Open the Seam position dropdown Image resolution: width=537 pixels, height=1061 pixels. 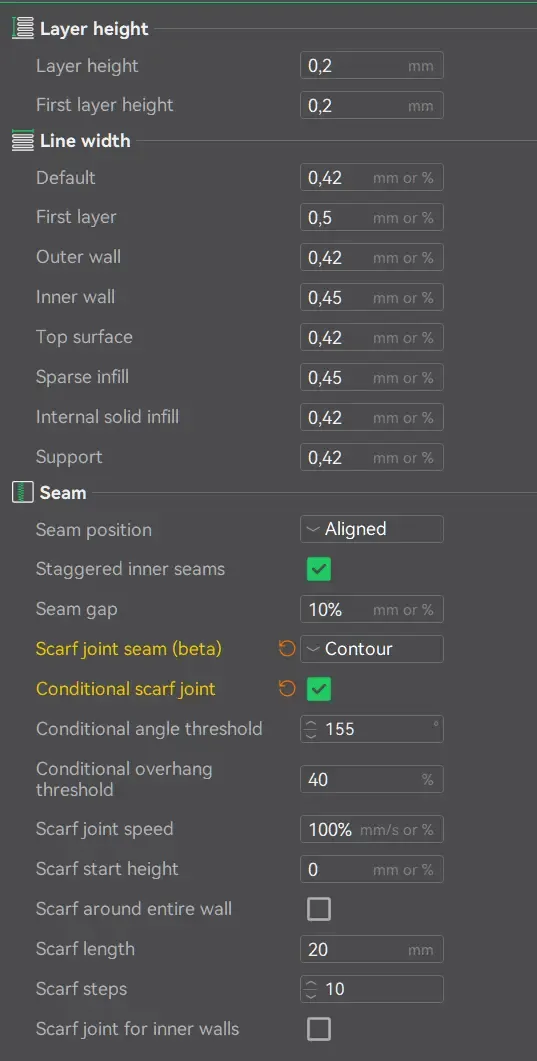click(372, 529)
